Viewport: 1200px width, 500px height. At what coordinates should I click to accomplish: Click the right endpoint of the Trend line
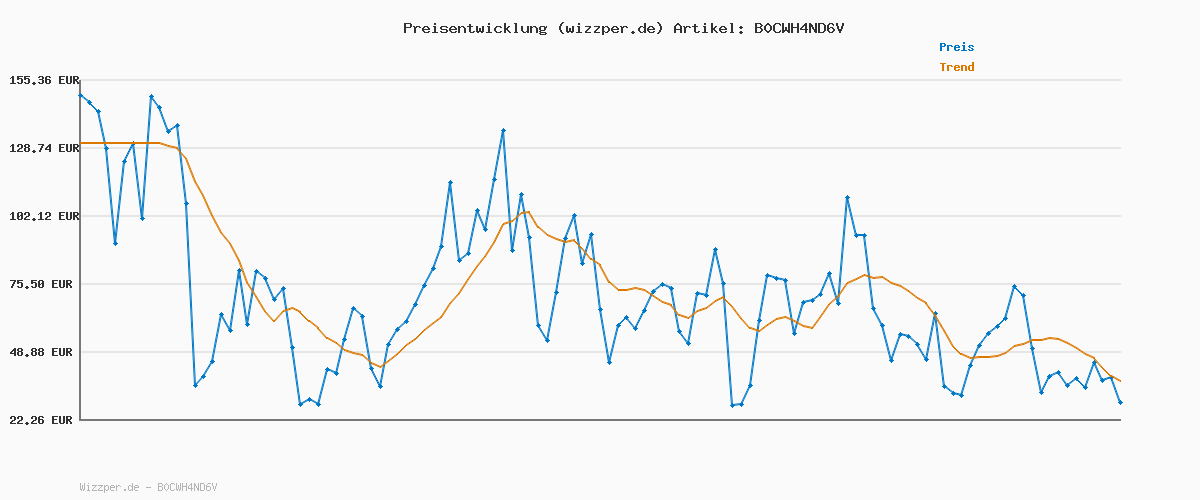[1120, 381]
